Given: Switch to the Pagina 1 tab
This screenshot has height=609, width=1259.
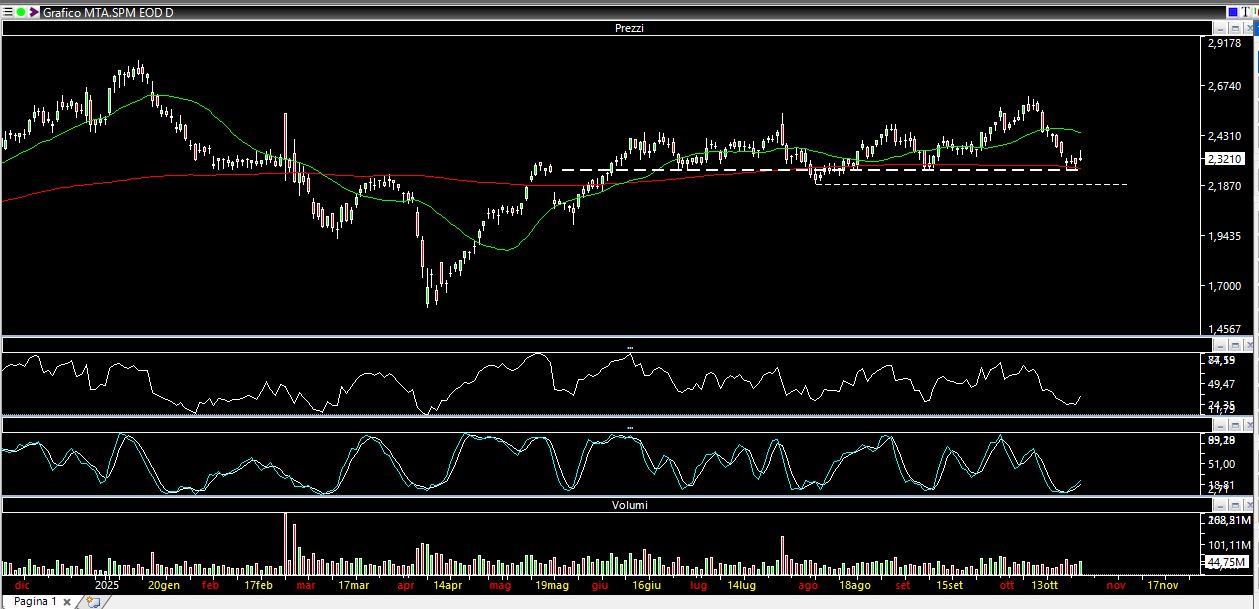Looking at the screenshot, I should coord(35,601).
